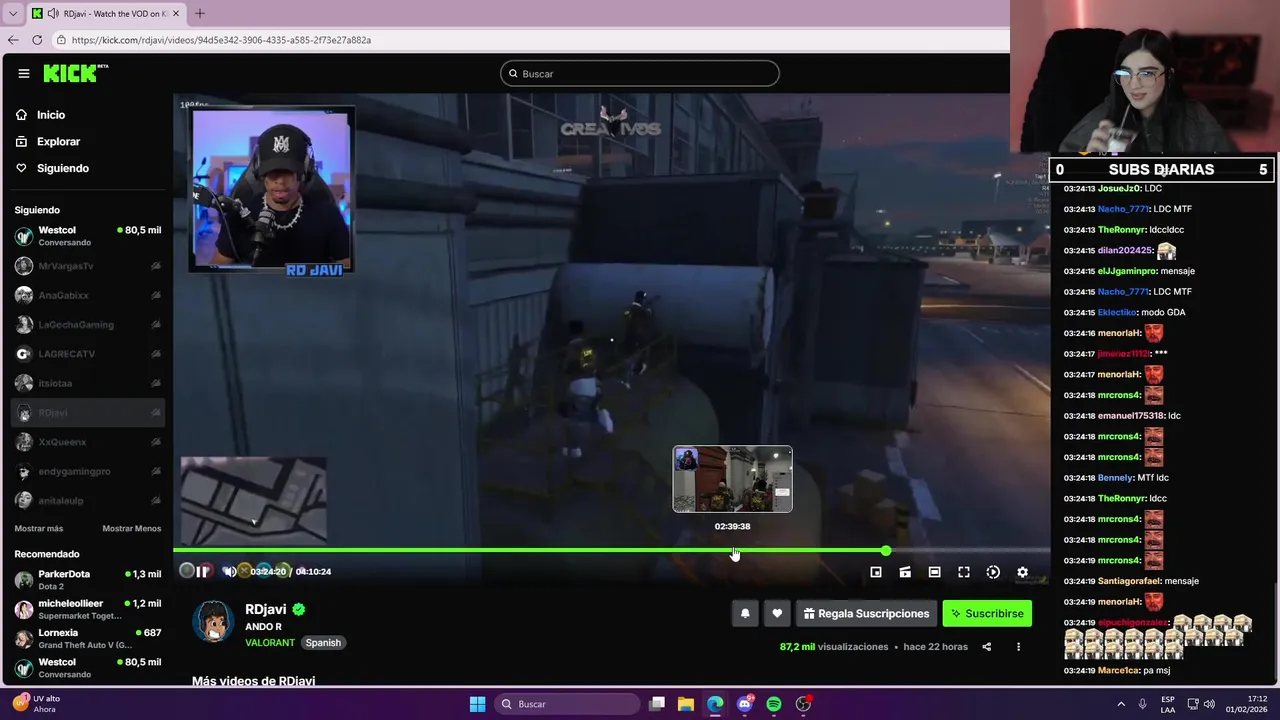This screenshot has height=720, width=1280.
Task: Open the ESP LAA language switcher
Action: tap(1168, 704)
